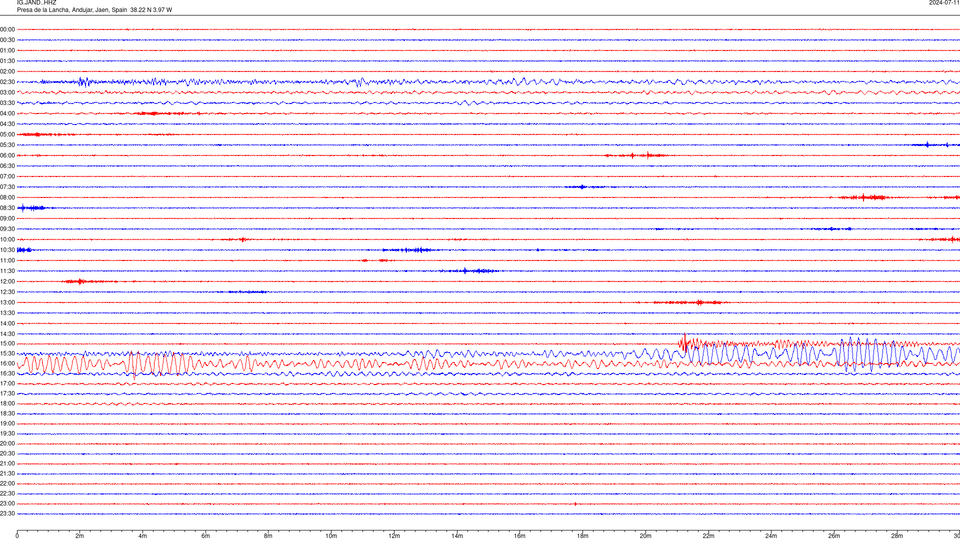Click the station location text 'Presa de la Lancha, Andujar'
This screenshot has width=960, height=540.
click(56, 10)
